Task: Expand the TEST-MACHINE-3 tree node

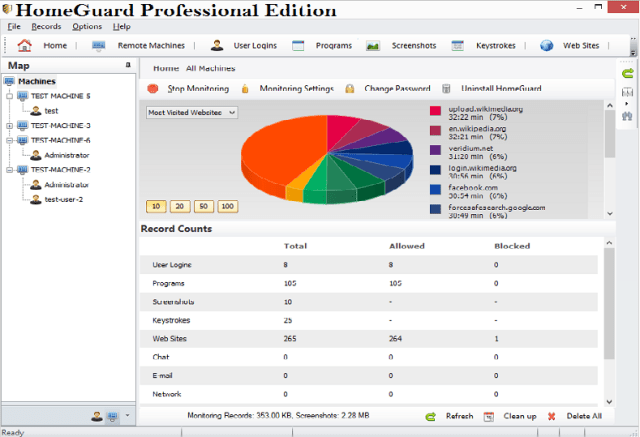Action: 9,126
